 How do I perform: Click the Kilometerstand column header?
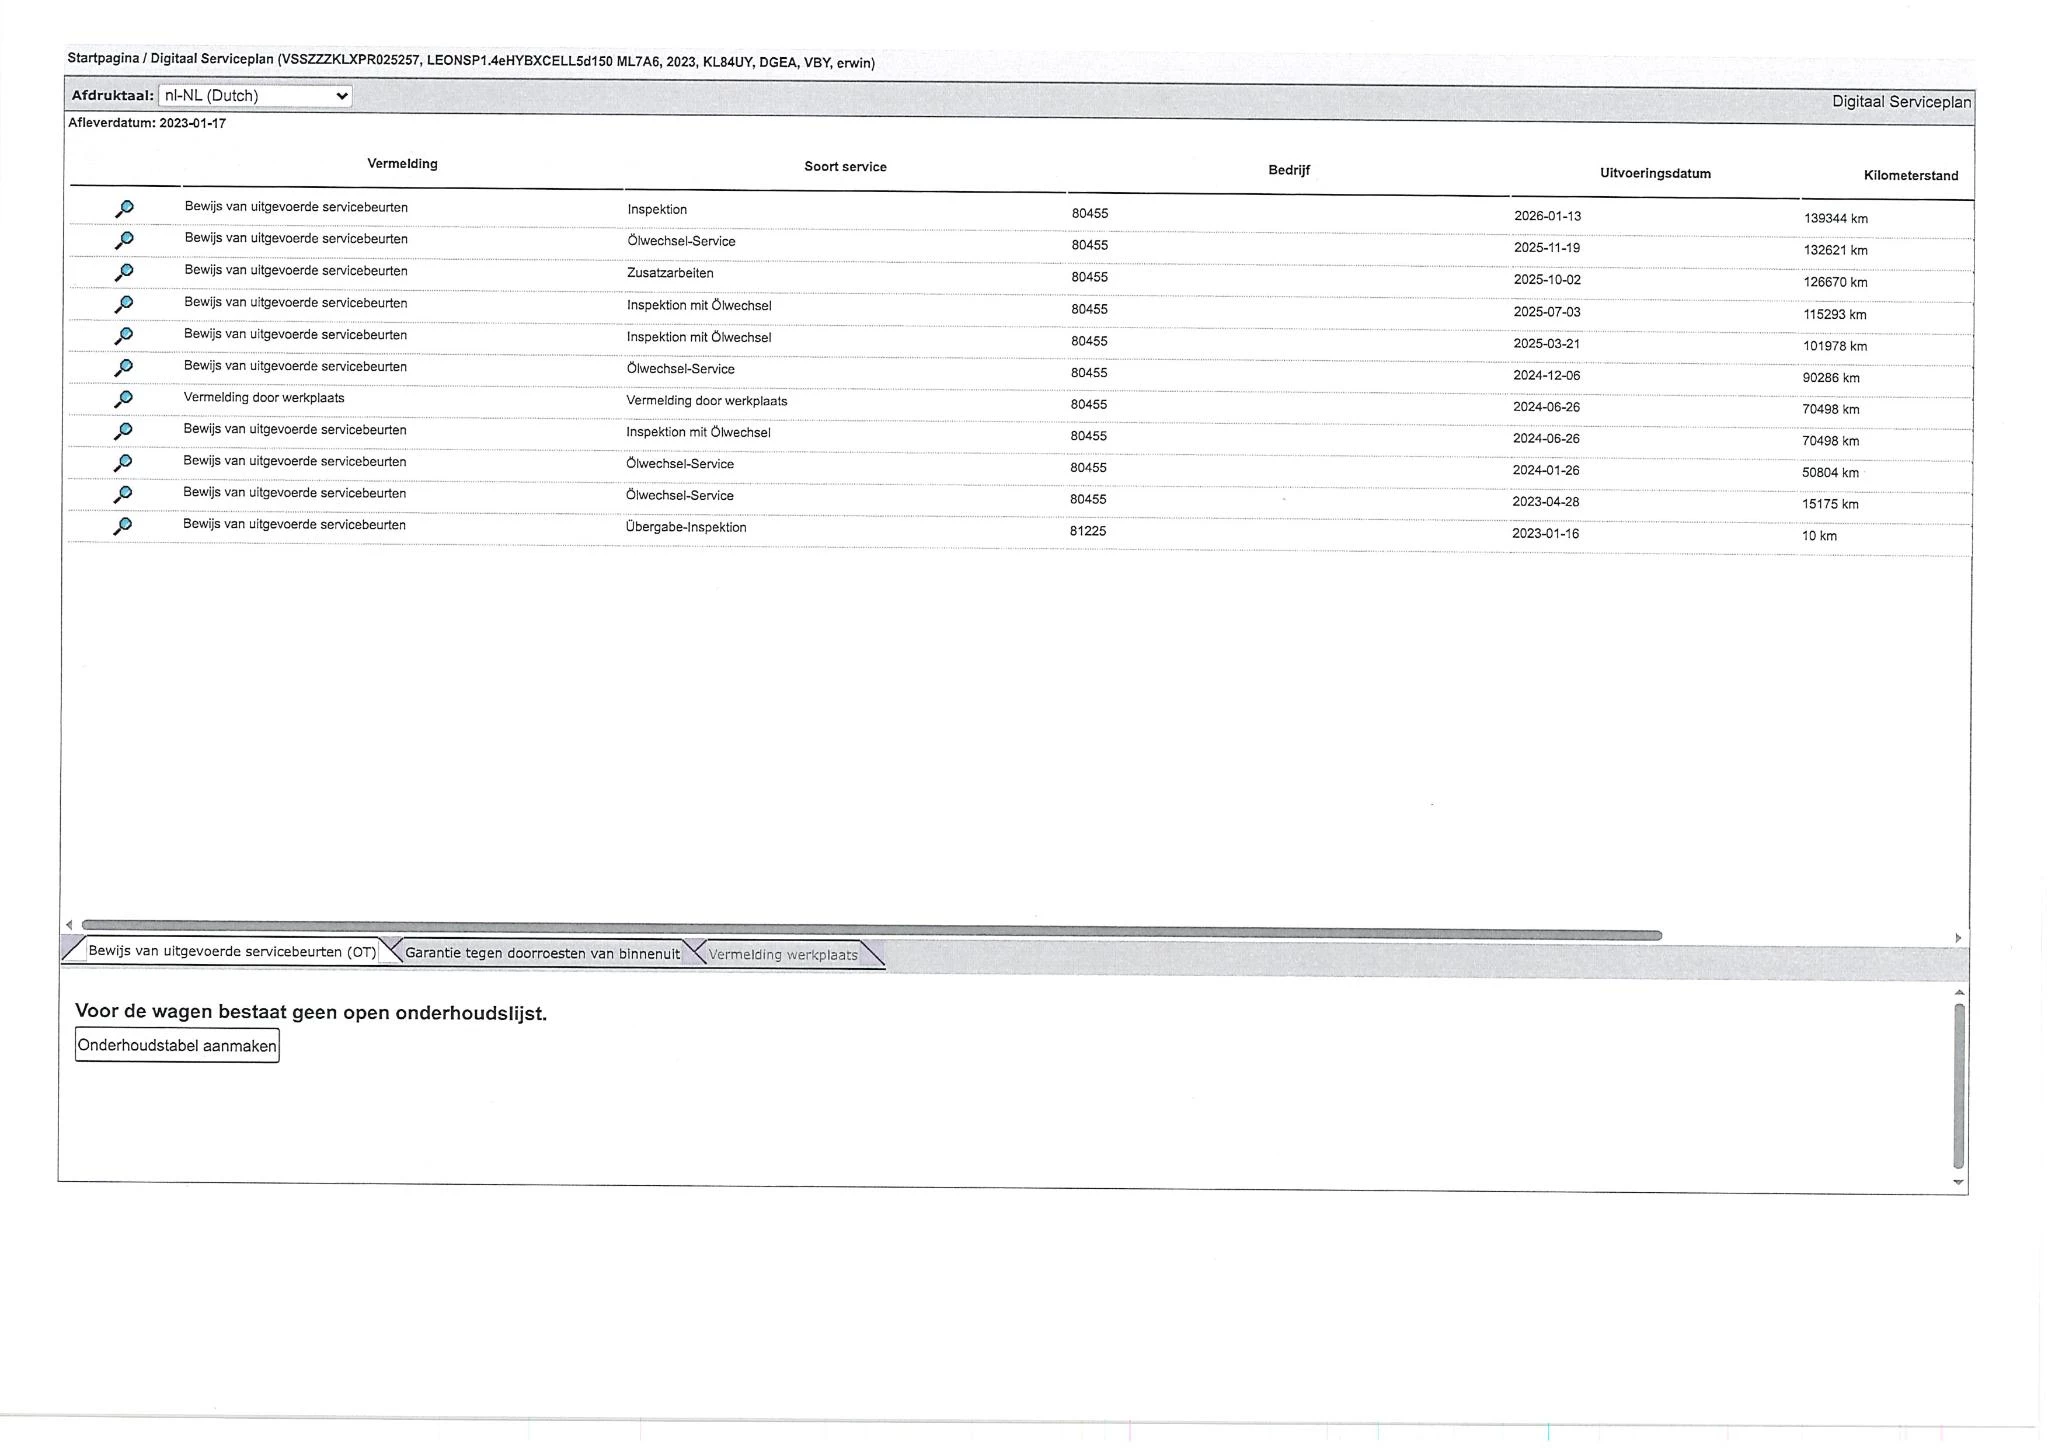pos(1911,176)
